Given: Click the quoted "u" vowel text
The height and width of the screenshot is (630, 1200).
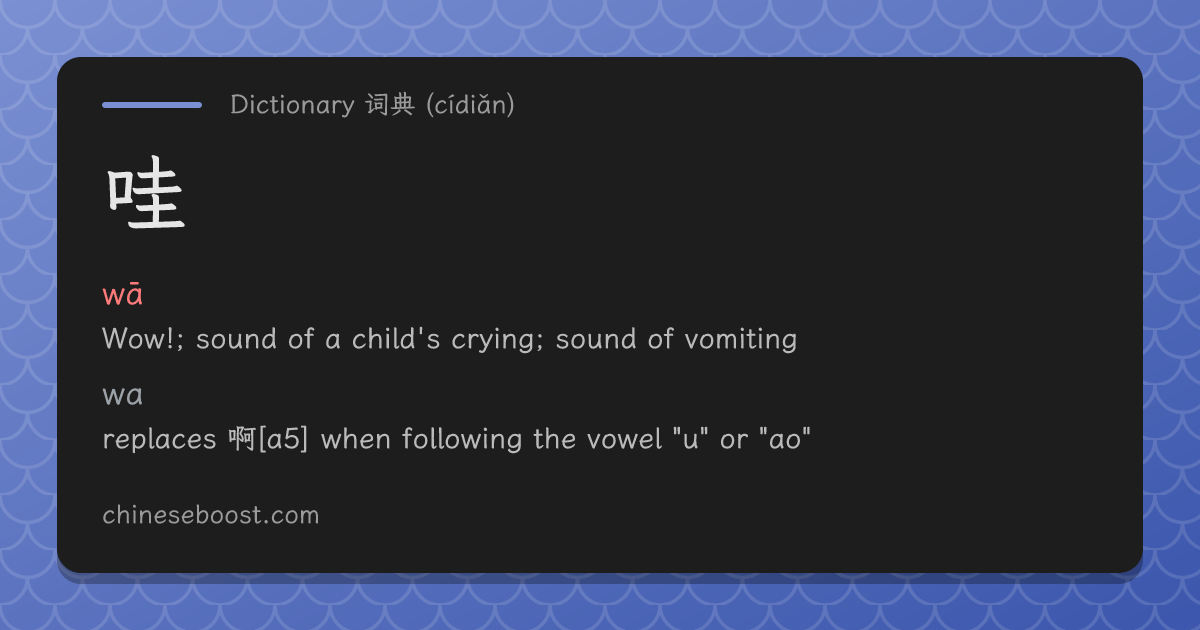Looking at the screenshot, I should [x=690, y=440].
